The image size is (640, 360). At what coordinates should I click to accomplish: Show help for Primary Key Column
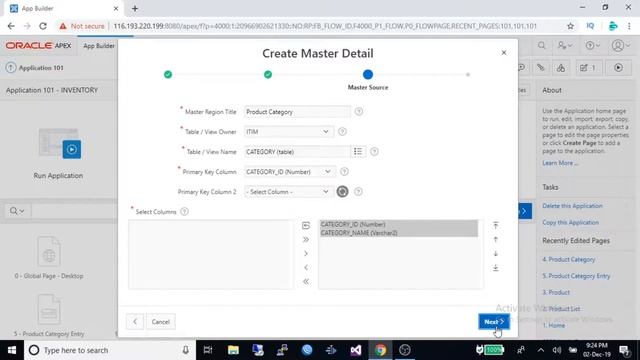click(344, 171)
